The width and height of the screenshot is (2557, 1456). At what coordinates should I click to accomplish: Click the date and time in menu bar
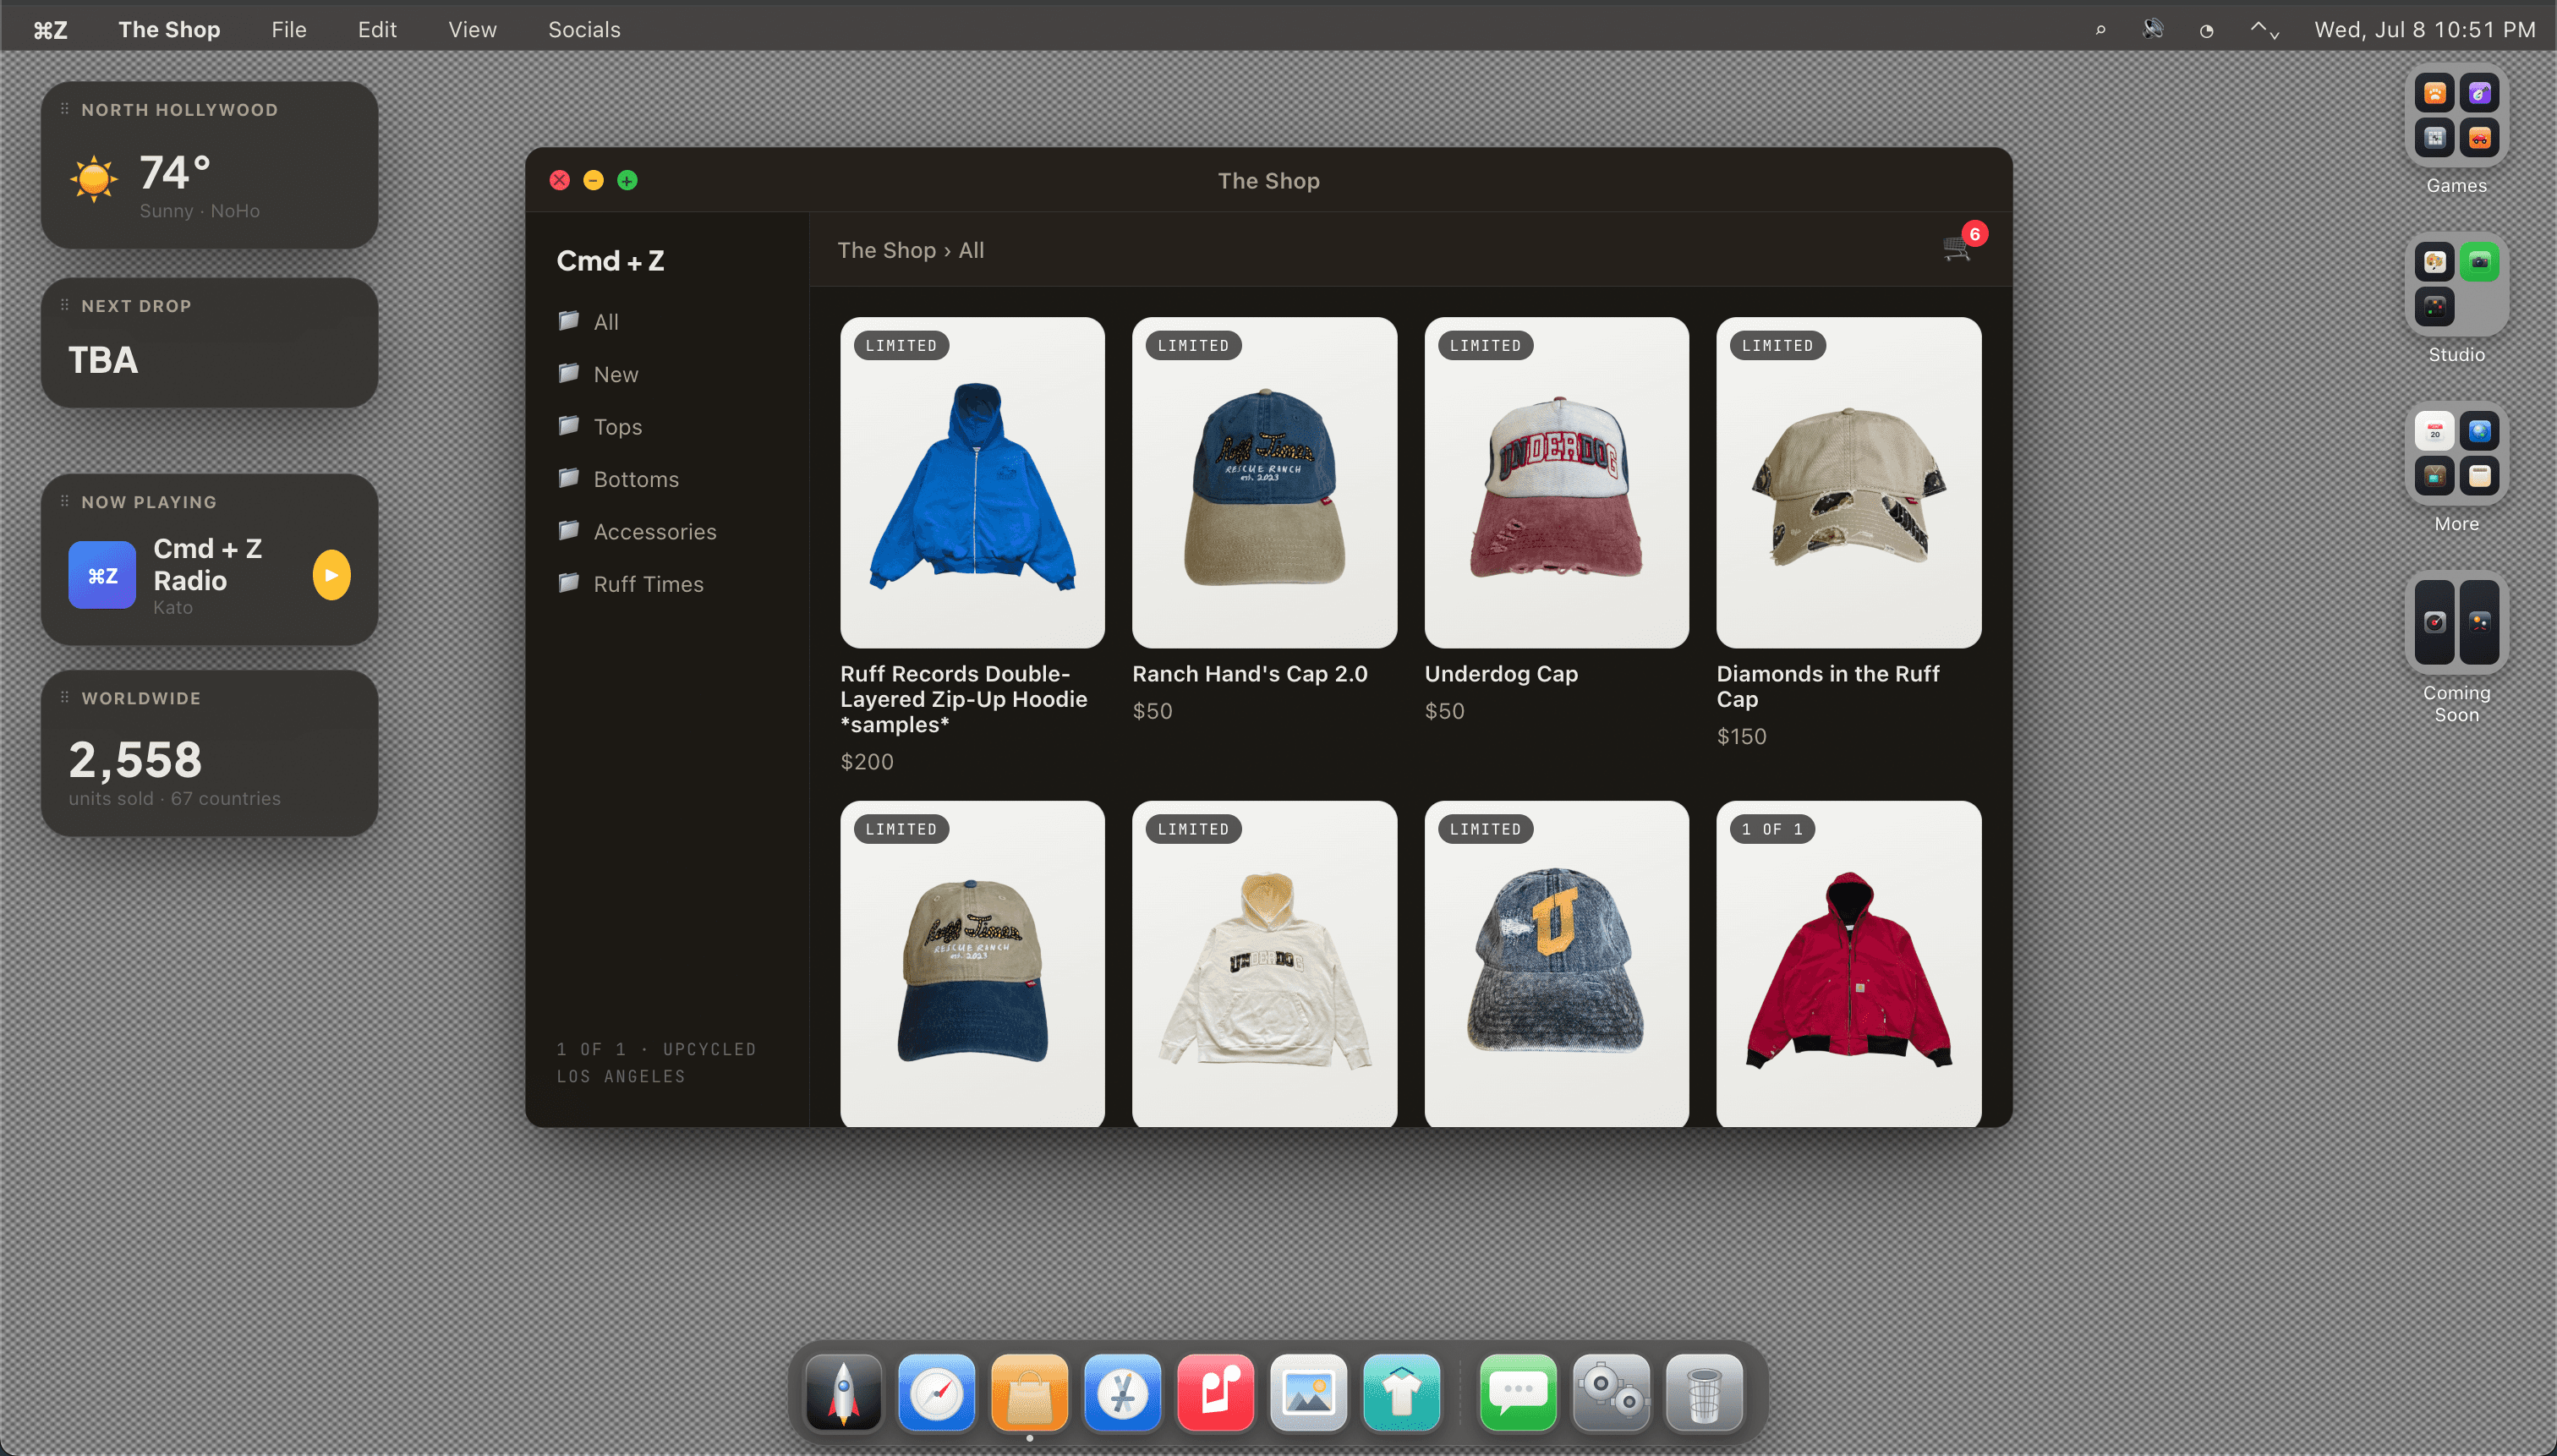2424,30
